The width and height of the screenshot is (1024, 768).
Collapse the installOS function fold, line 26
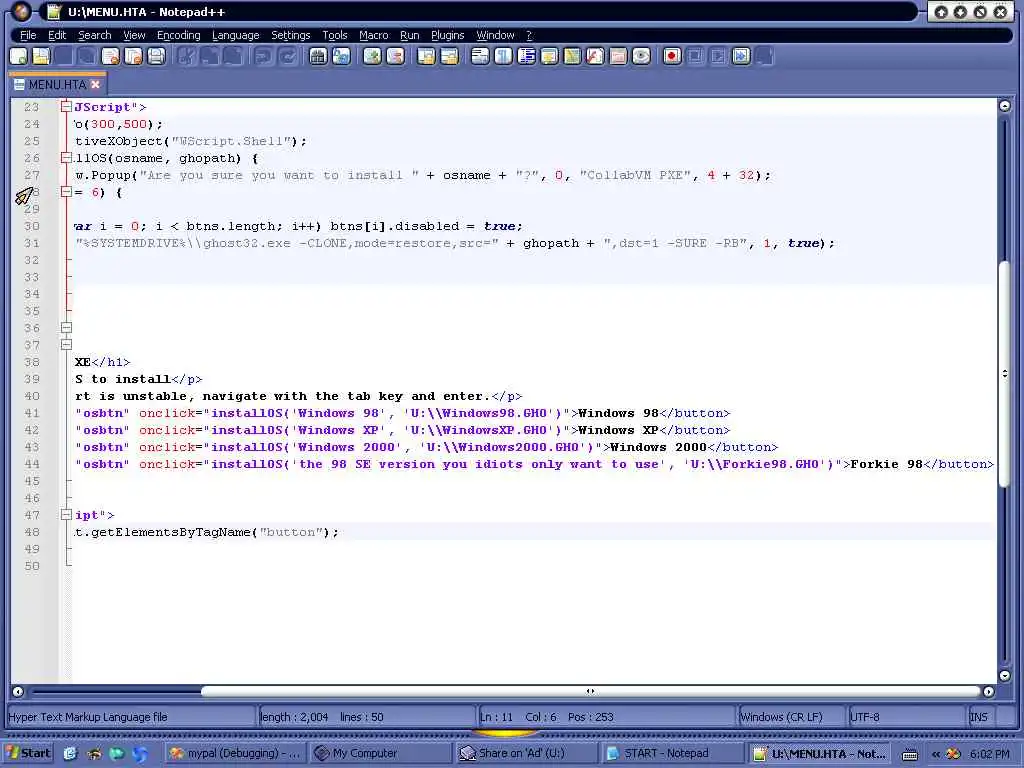pyautogui.click(x=66, y=158)
